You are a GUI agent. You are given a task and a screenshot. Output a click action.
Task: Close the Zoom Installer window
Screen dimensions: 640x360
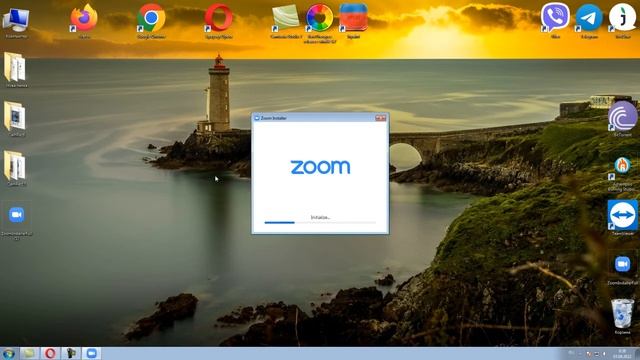click(x=380, y=118)
